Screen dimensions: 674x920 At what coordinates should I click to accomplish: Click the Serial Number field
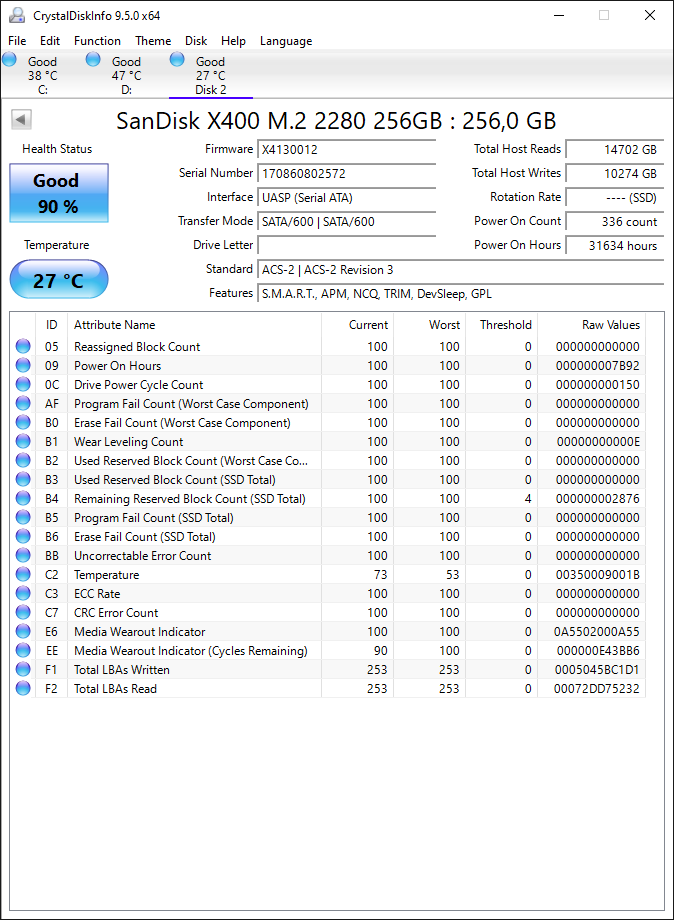click(347, 173)
